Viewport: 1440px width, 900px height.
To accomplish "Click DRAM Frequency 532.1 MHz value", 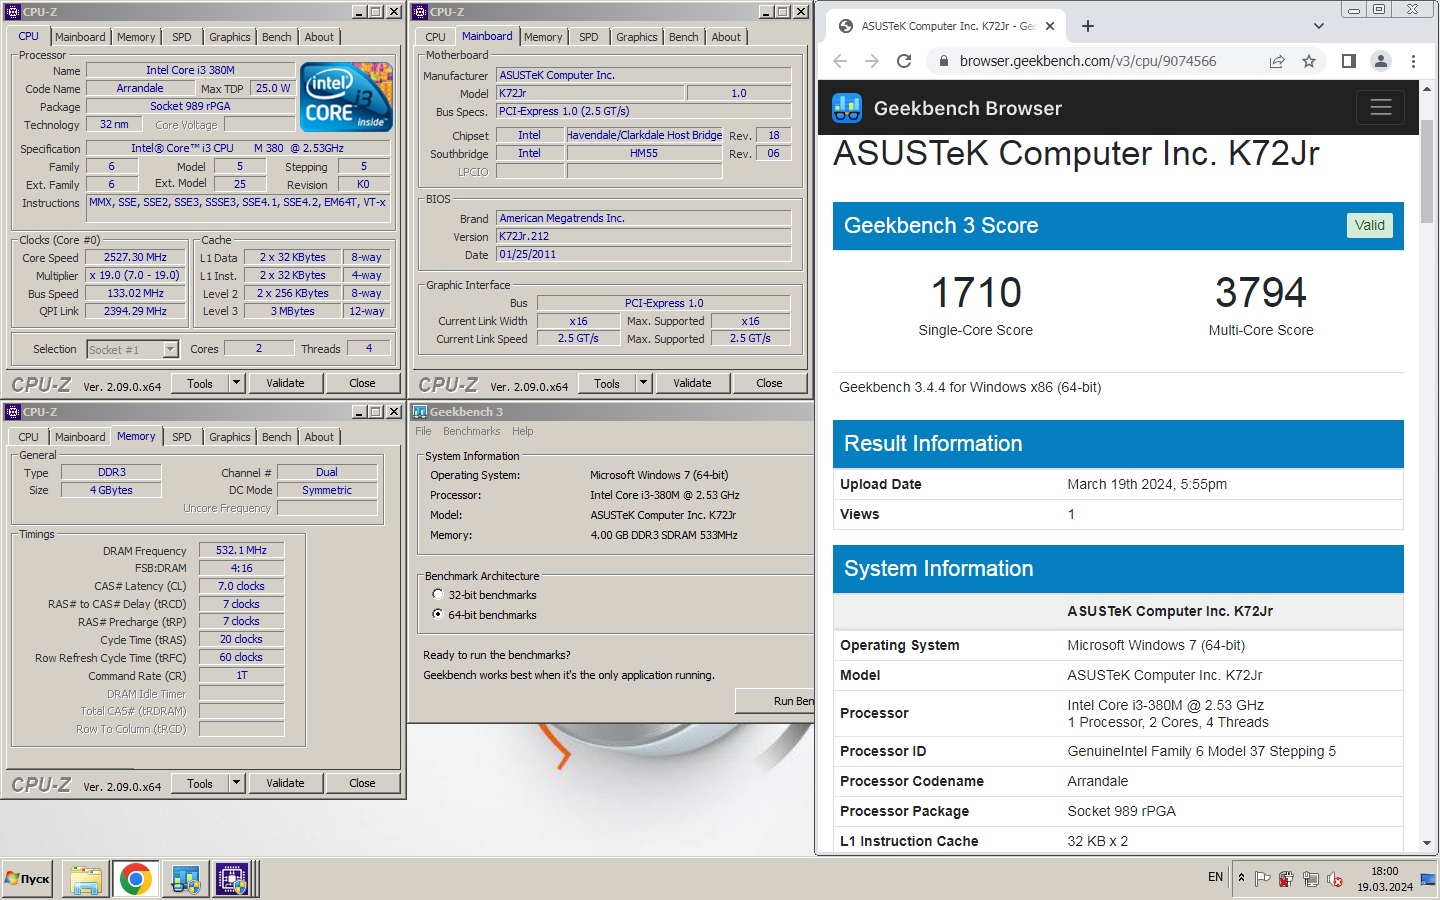I will pos(241,550).
